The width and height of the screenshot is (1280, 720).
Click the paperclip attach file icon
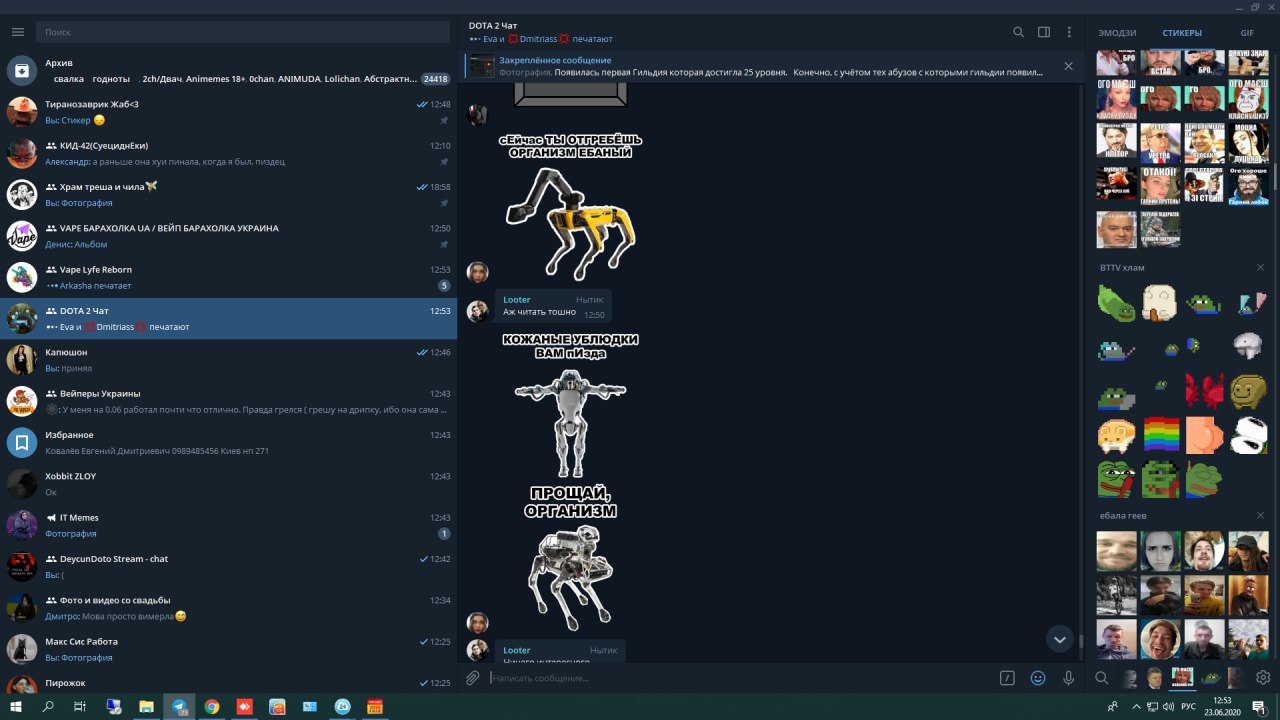coord(473,678)
